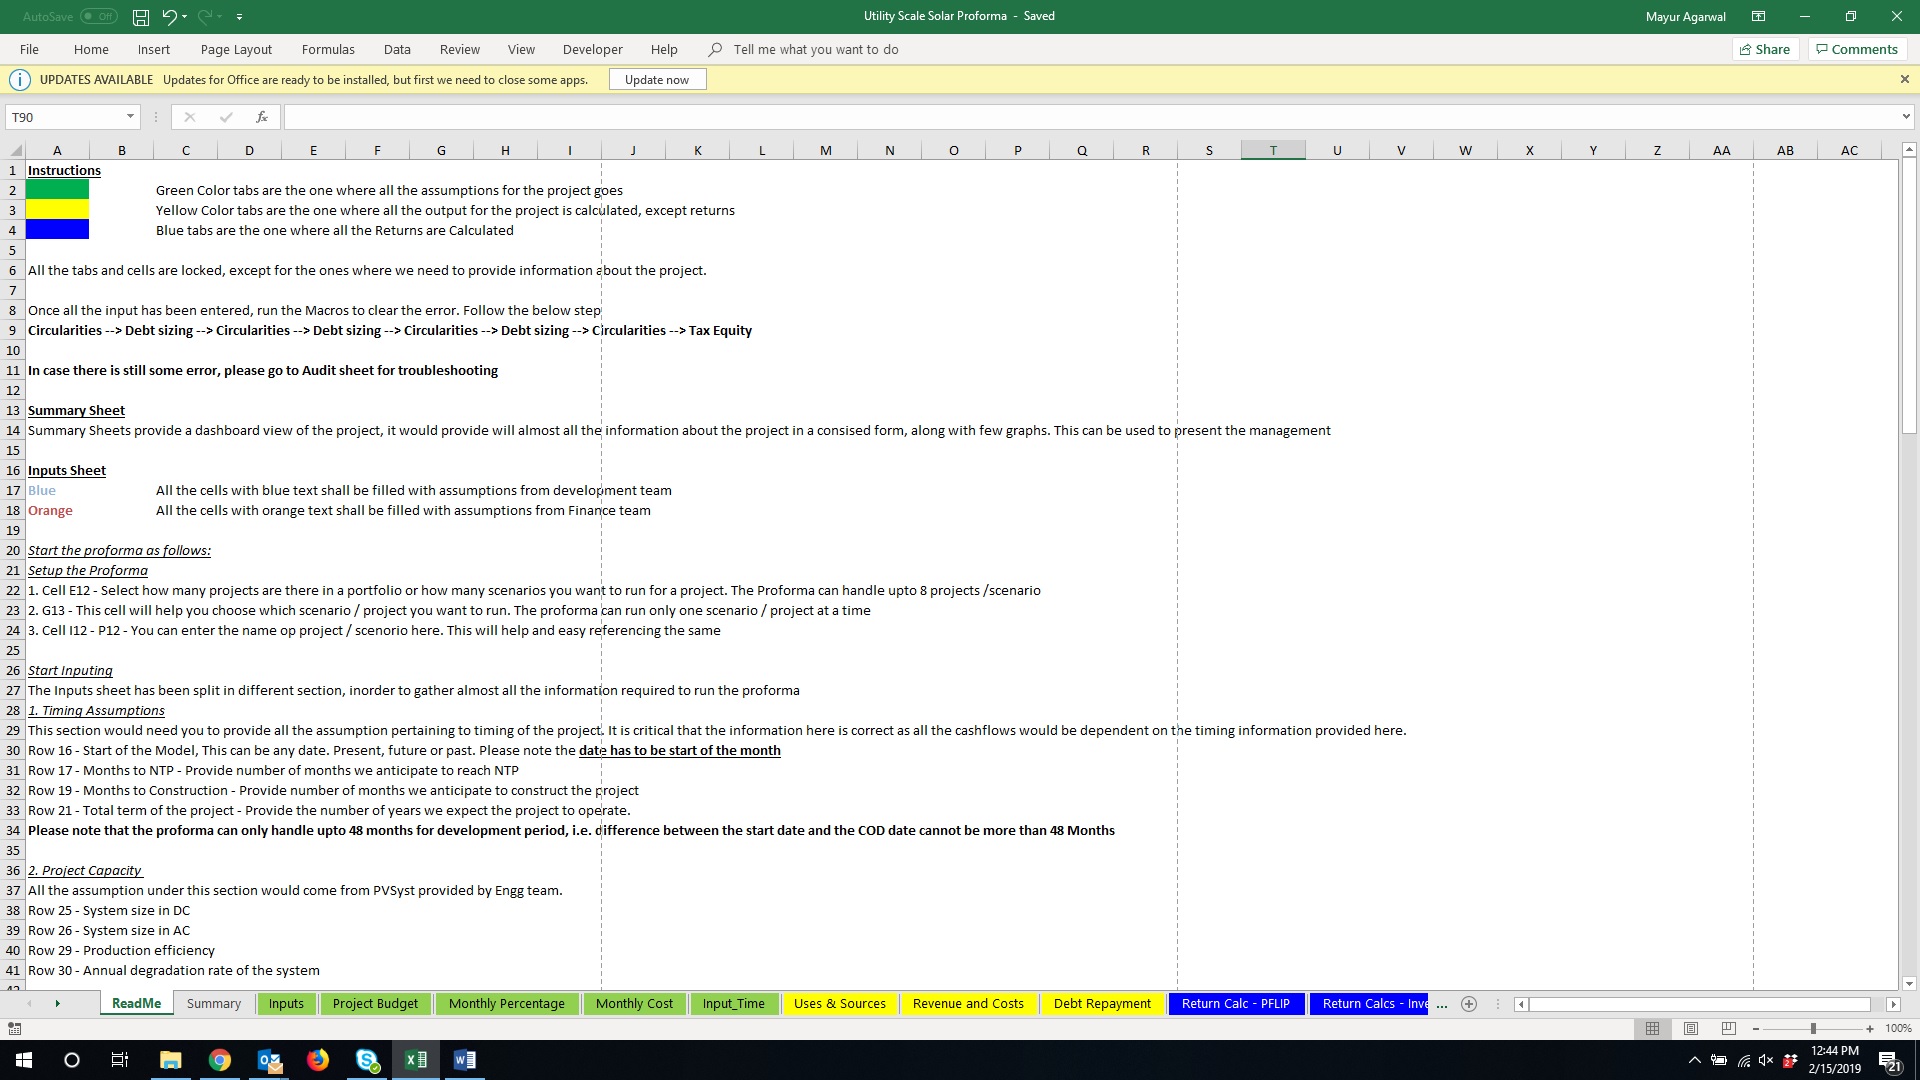This screenshot has height=1080, width=1920.
Task: Click the Redo arrow icon
Action: pos(205,17)
